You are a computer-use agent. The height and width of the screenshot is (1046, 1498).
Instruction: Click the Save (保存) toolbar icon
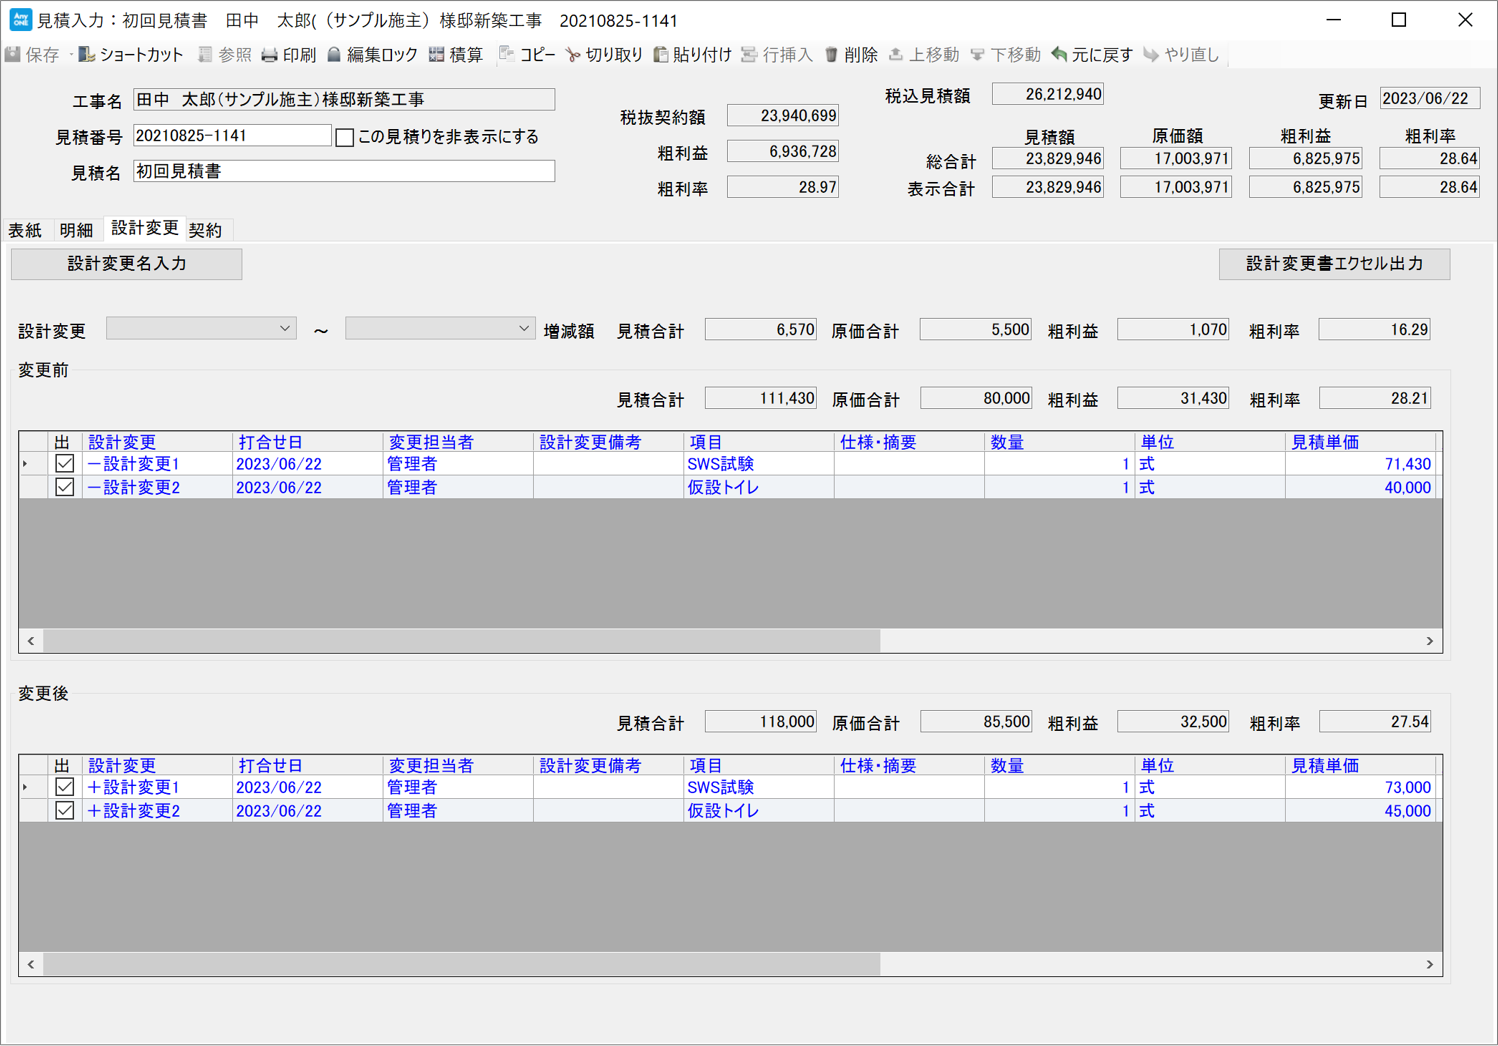[x=14, y=55]
